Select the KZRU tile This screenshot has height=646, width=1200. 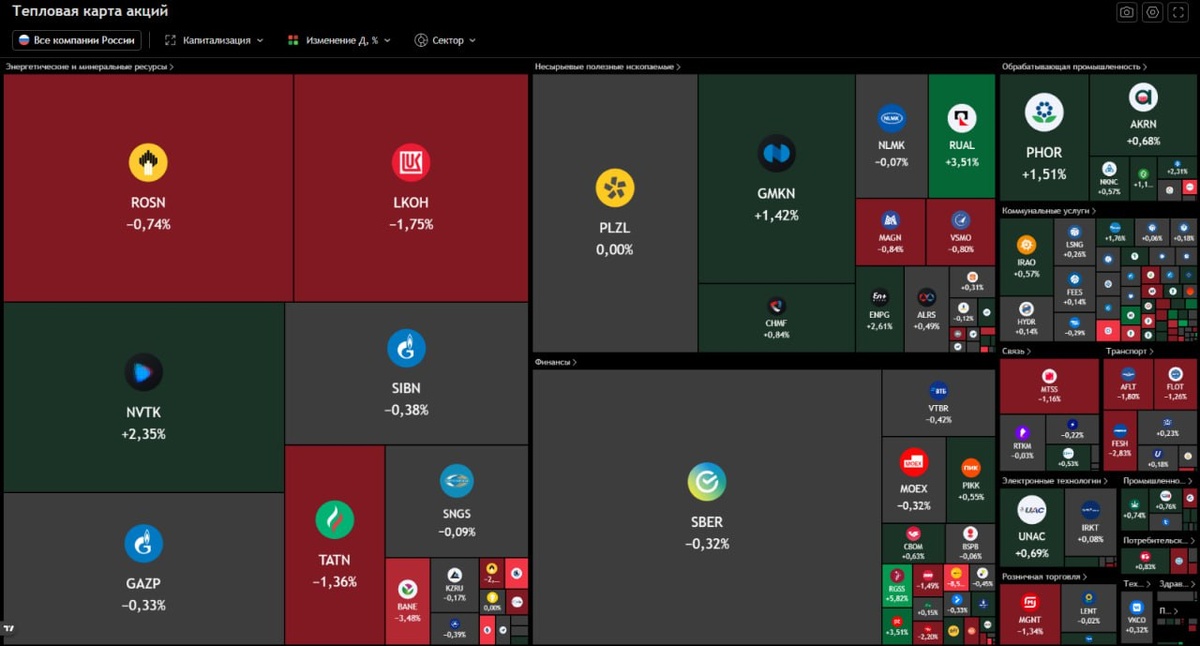coord(454,585)
